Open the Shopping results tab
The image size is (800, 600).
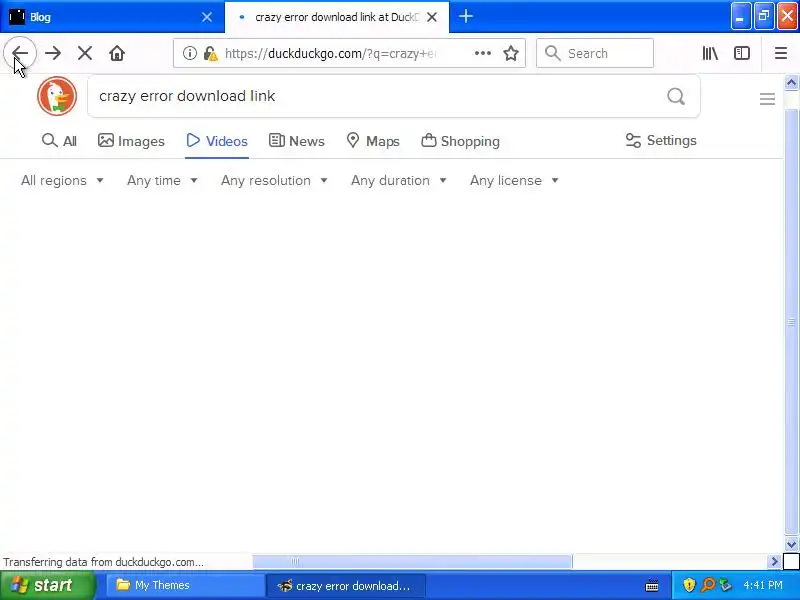click(x=460, y=141)
